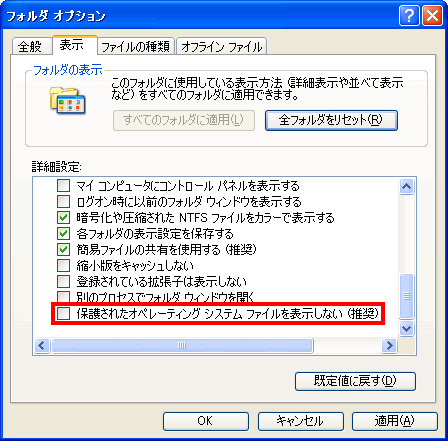Check 登録されている拡張子は表示しない option
The width and height of the screenshot is (448, 441).
pos(63,282)
